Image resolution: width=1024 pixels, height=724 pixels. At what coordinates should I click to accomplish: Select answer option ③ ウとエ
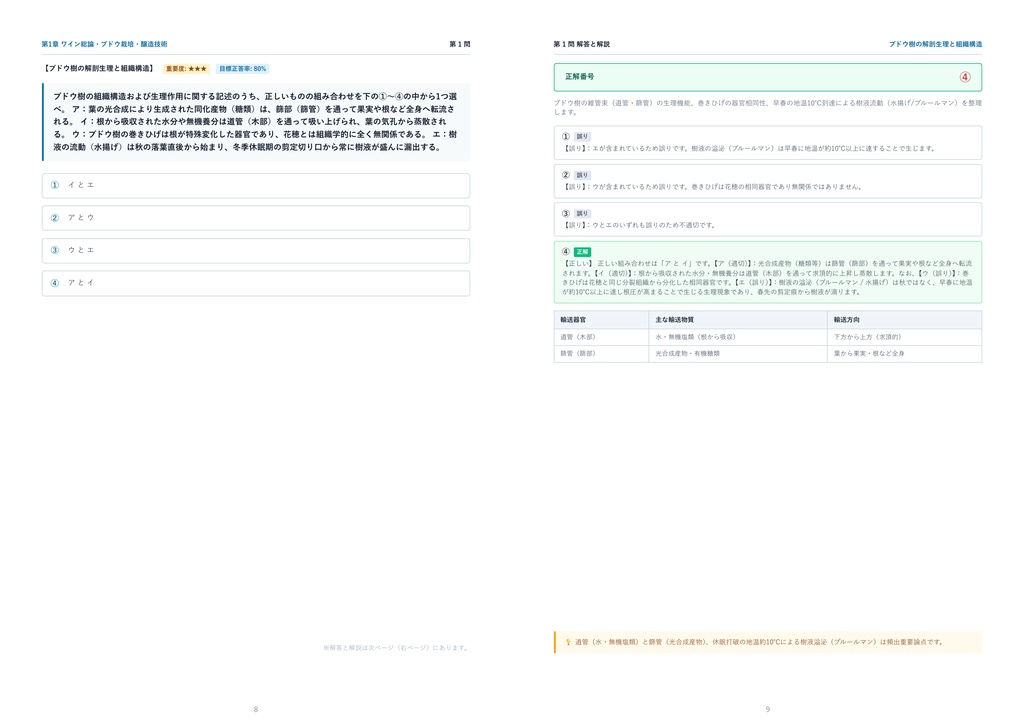(x=256, y=251)
